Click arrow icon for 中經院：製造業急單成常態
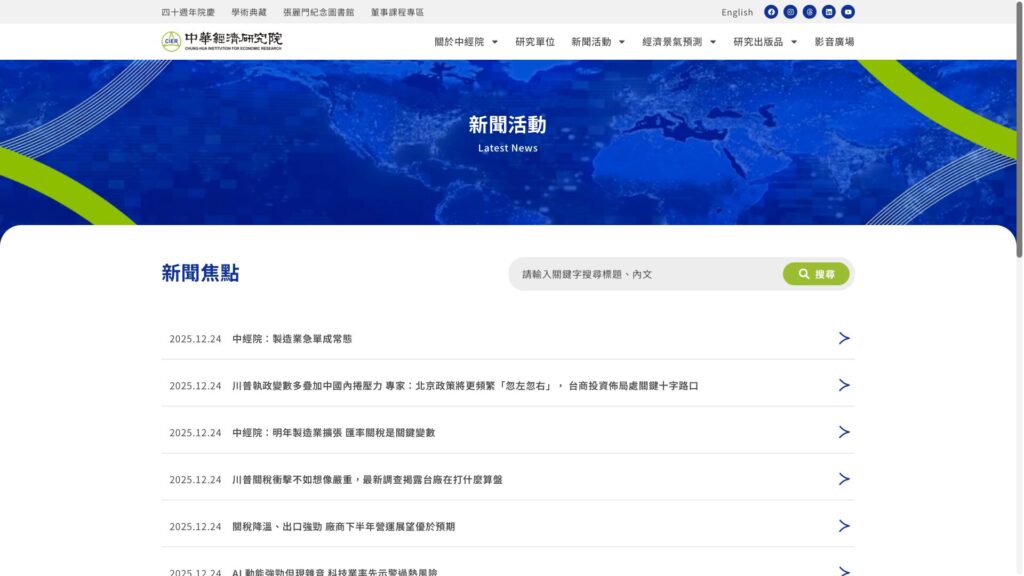Image resolution: width=1024 pixels, height=576 pixels. (844, 338)
